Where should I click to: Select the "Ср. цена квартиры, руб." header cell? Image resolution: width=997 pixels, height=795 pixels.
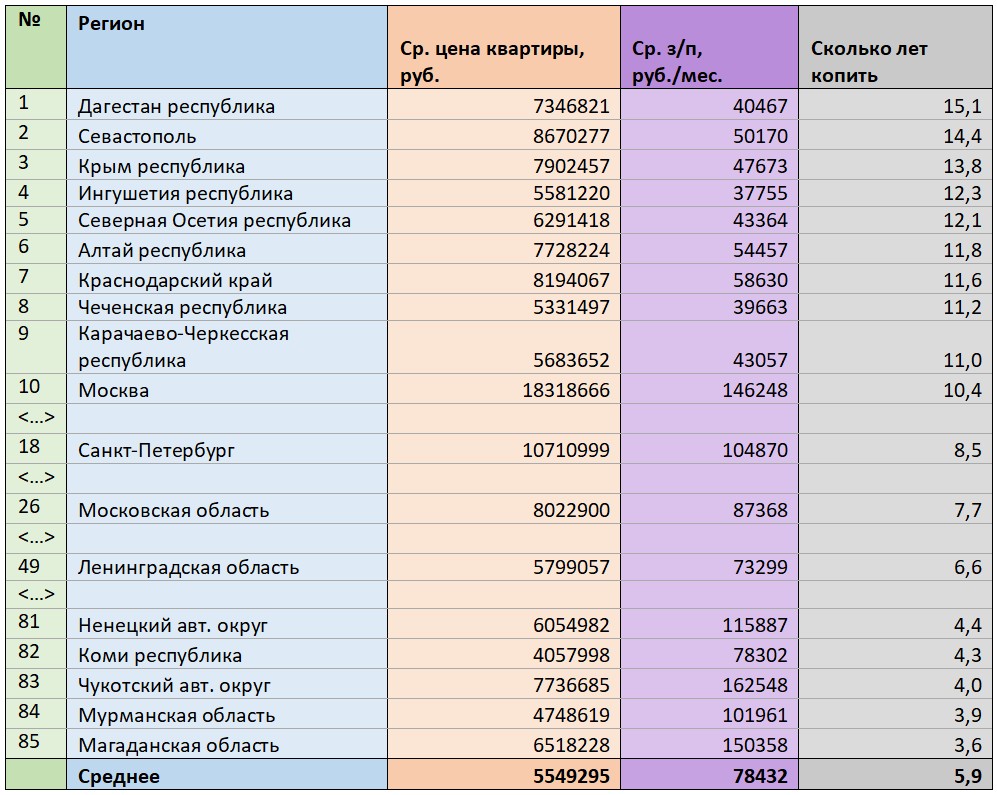click(x=492, y=62)
